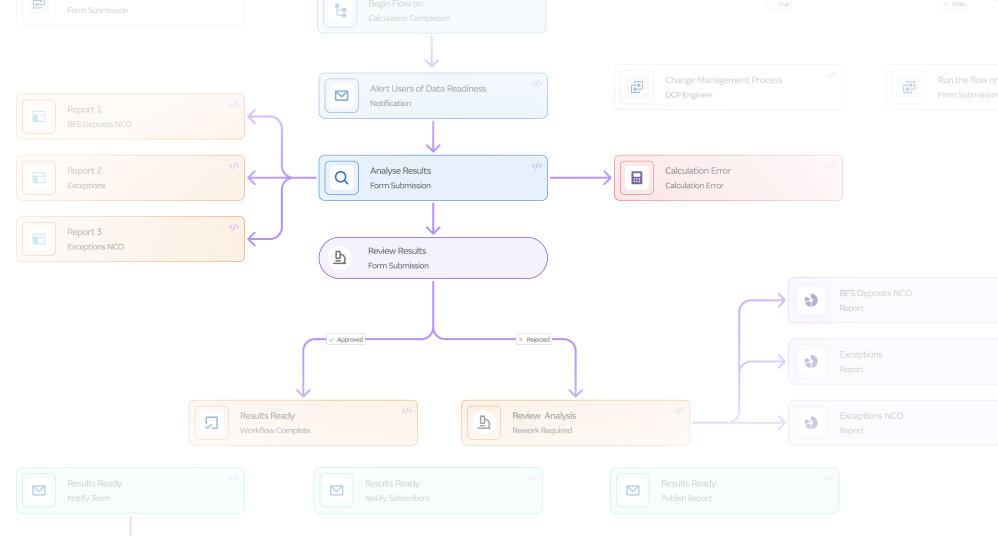Open code view icon on Notify Subscribers node
The height and width of the screenshot is (536, 998).
pyautogui.click(x=531, y=479)
